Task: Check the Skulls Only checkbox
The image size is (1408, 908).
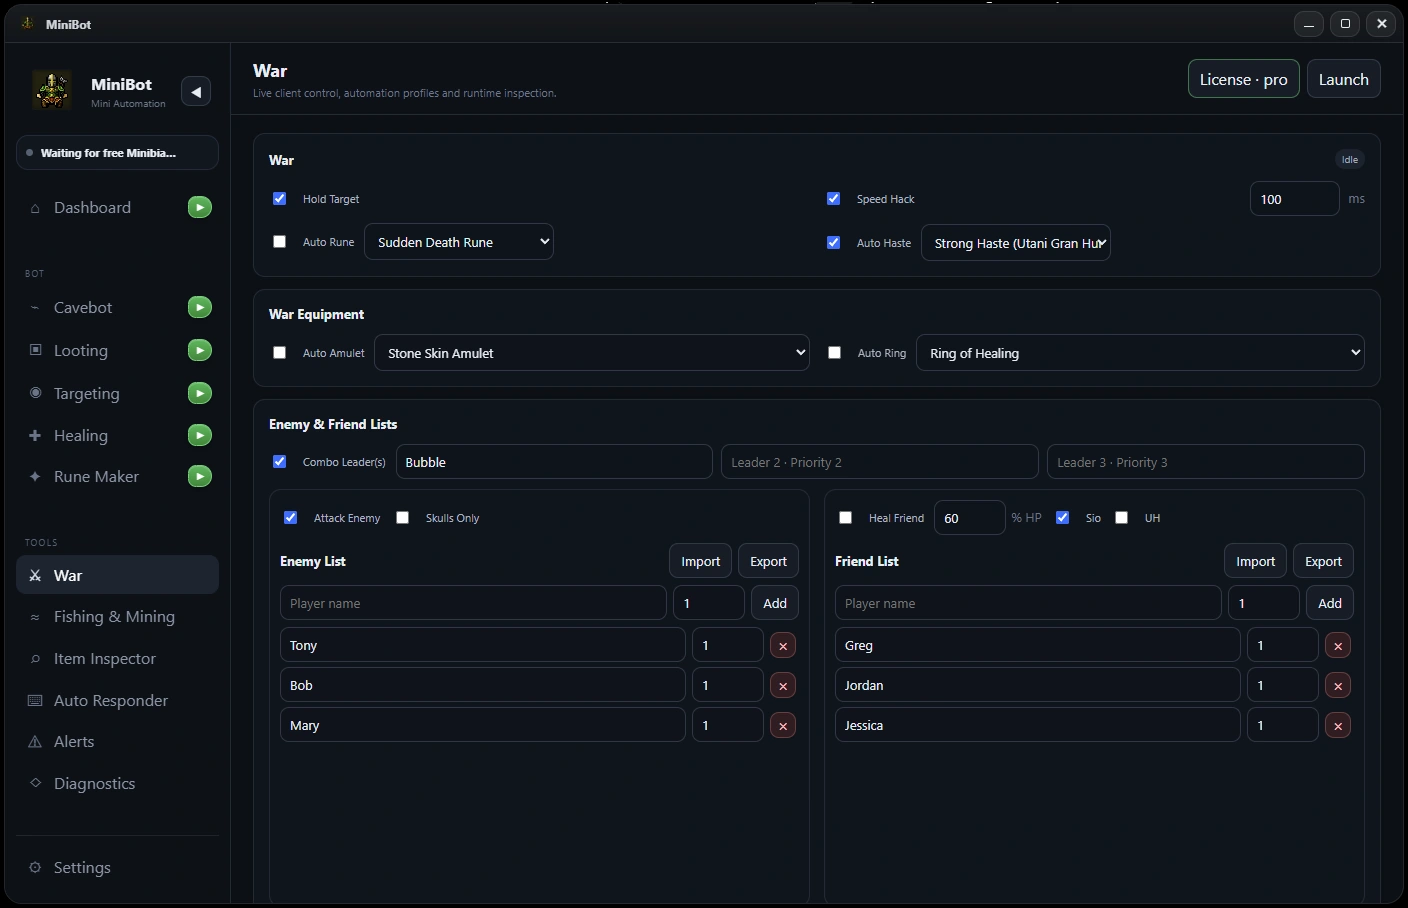Action: tap(403, 518)
